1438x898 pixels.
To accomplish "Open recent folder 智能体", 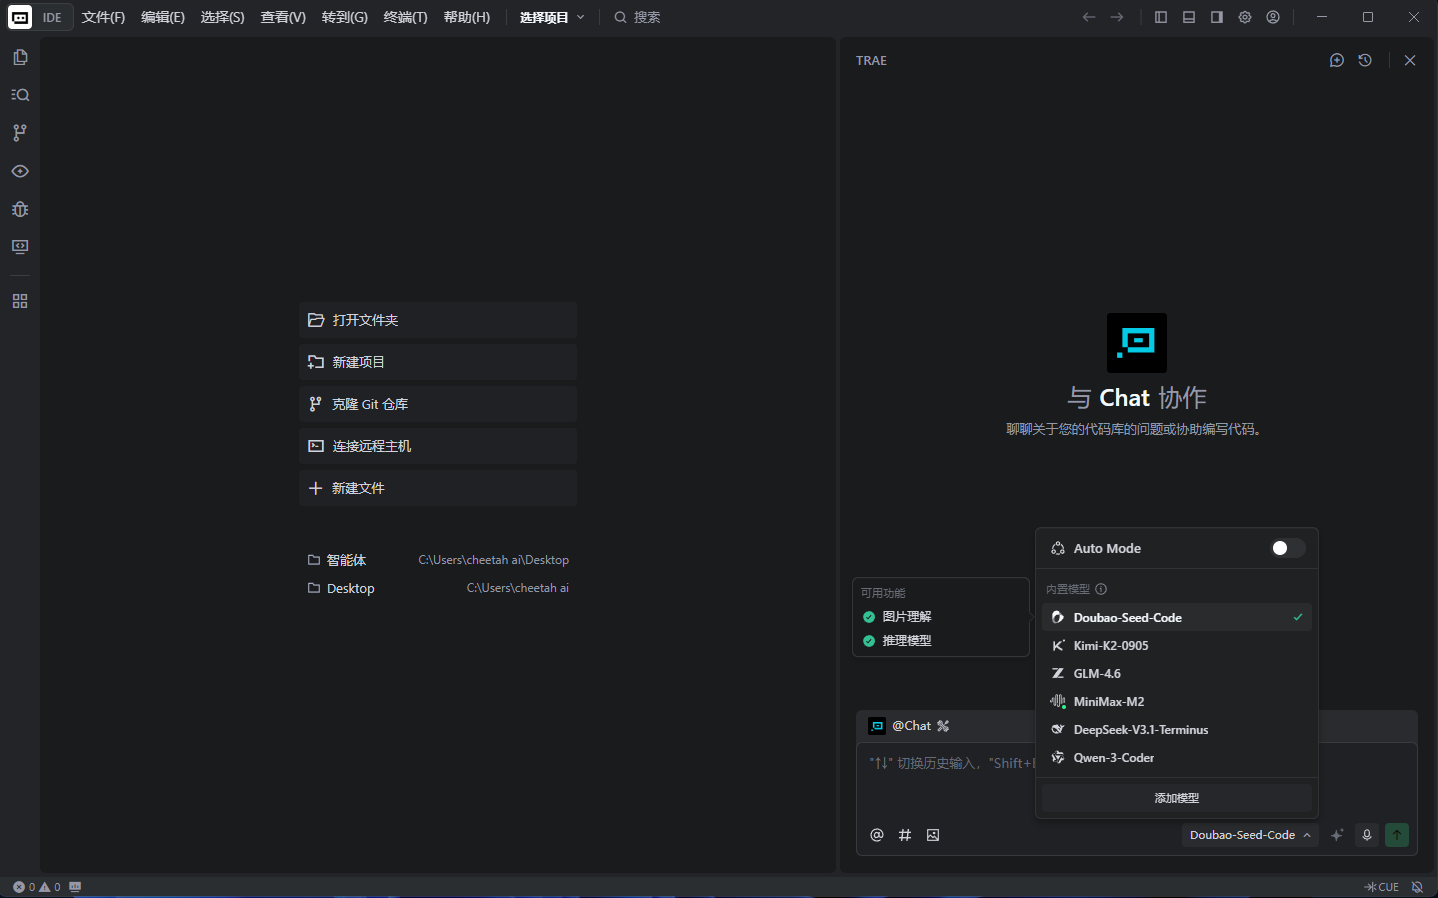I will tap(438, 560).
